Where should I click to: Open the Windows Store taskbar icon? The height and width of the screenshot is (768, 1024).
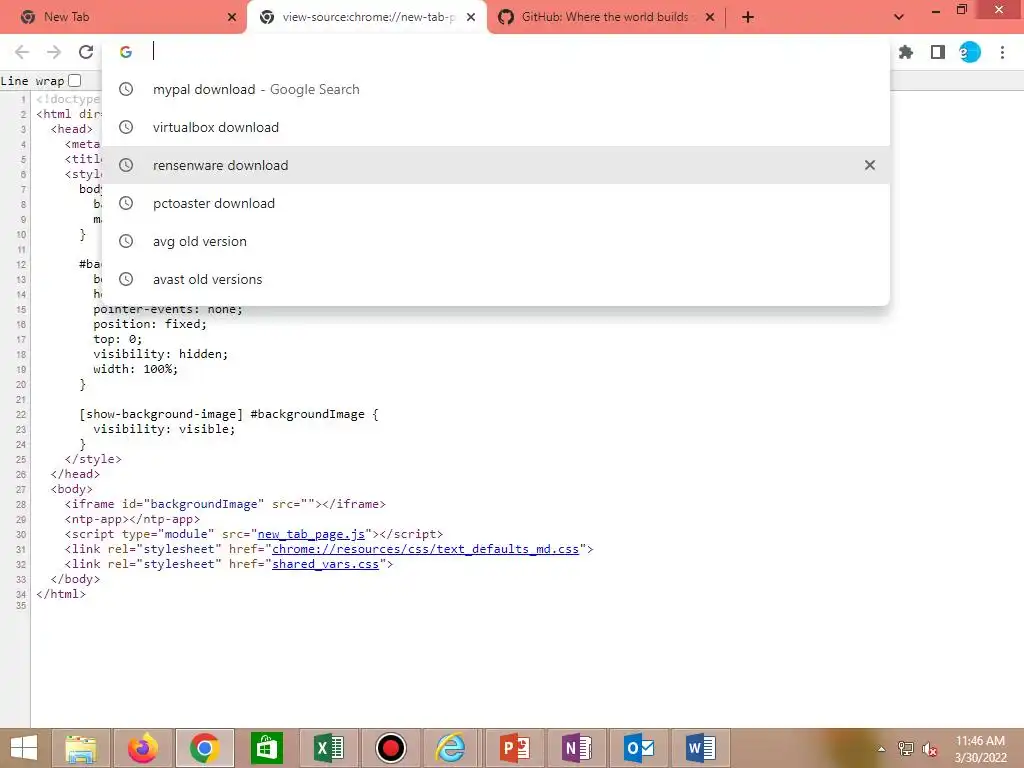[x=266, y=748]
